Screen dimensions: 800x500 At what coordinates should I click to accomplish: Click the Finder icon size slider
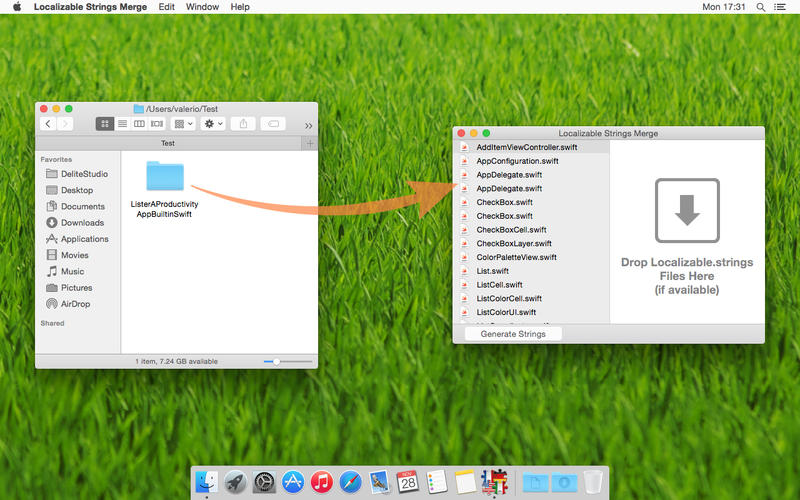(x=277, y=361)
